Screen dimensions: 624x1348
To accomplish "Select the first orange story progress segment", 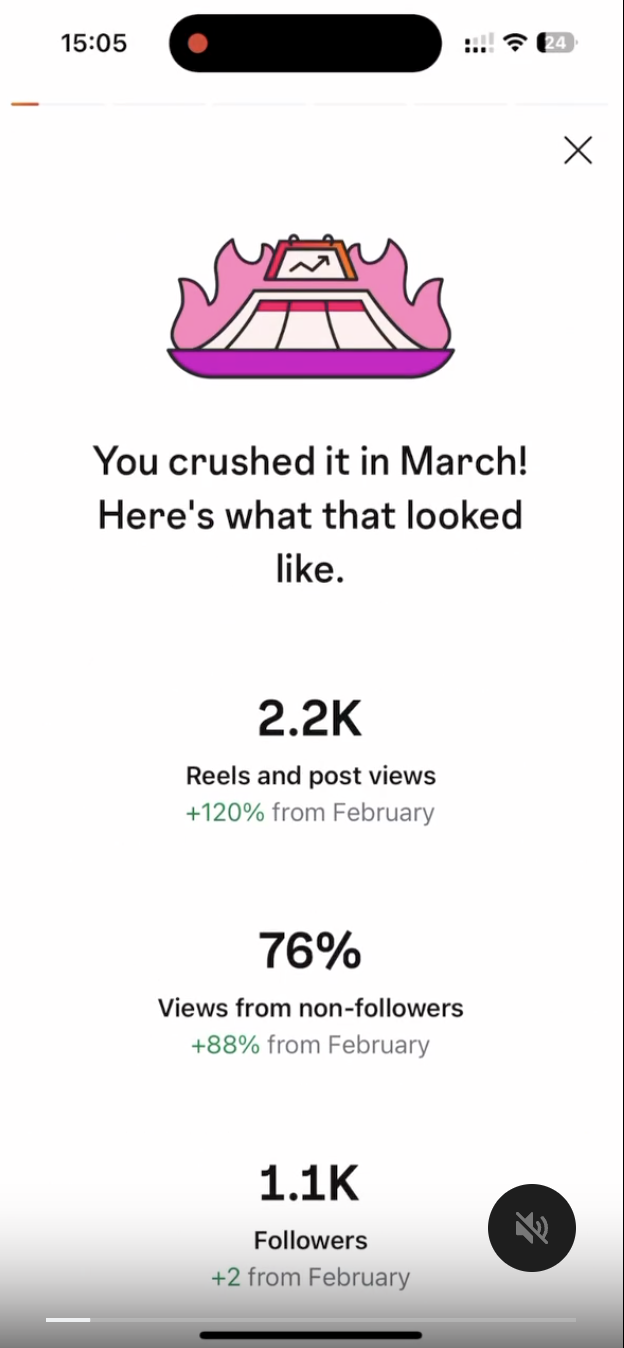I will pyautogui.click(x=25, y=104).
